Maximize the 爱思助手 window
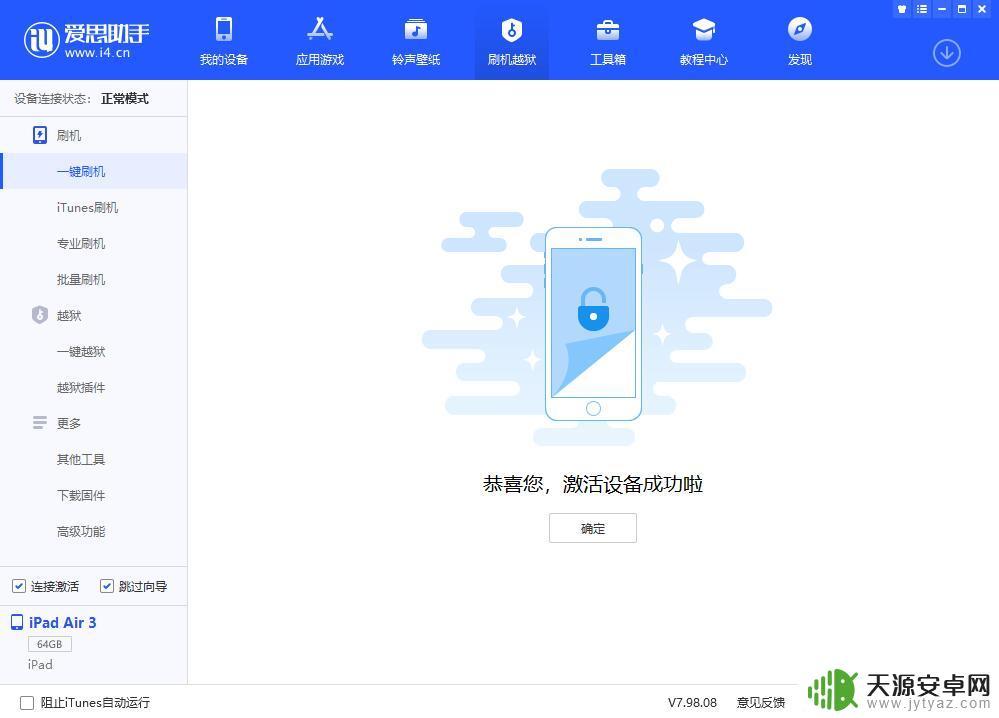 [x=962, y=9]
